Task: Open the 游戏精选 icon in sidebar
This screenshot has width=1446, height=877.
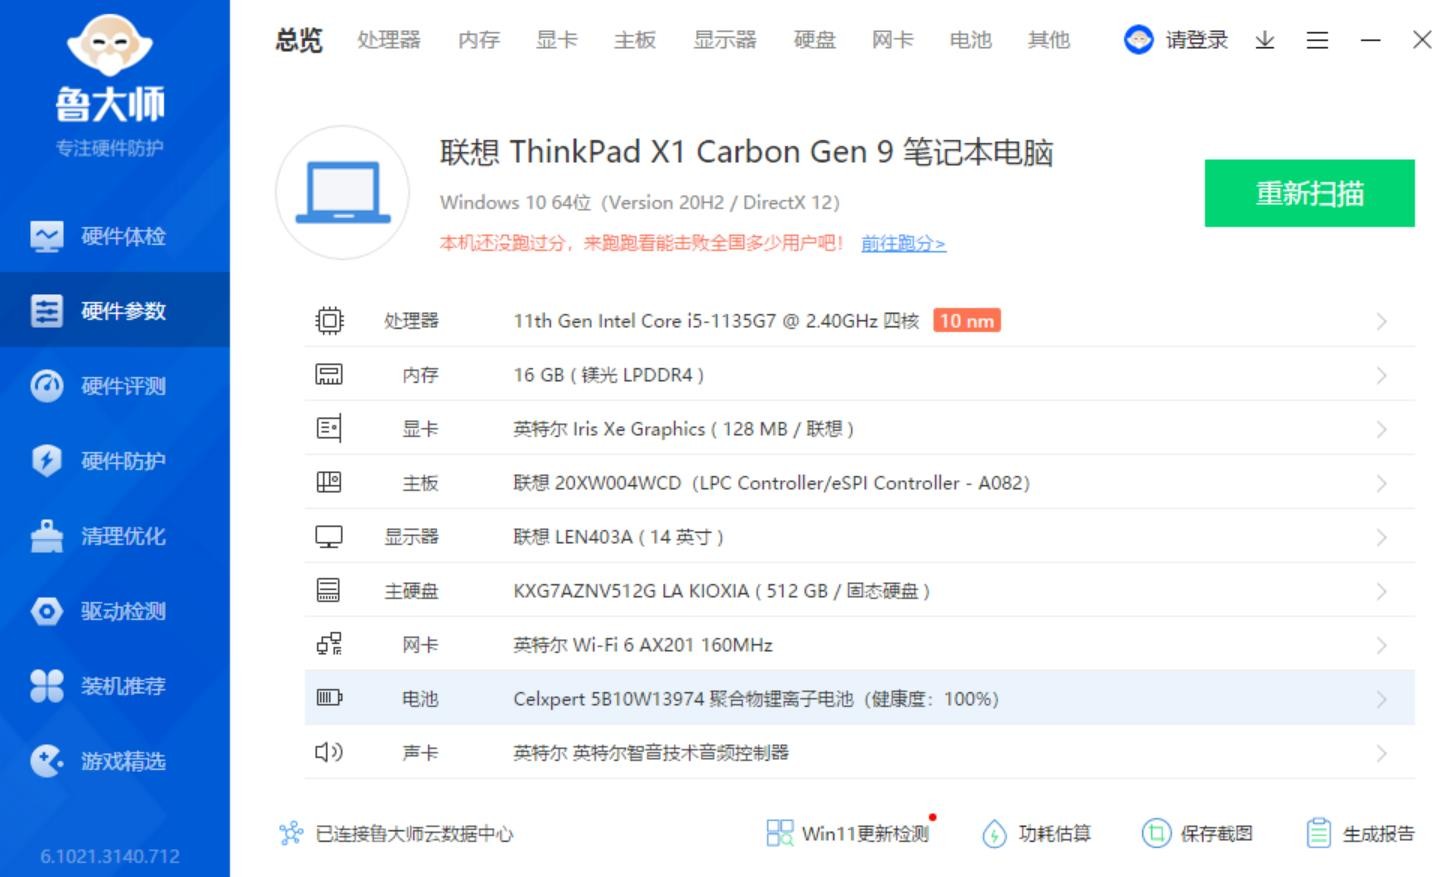Action: click(x=46, y=761)
